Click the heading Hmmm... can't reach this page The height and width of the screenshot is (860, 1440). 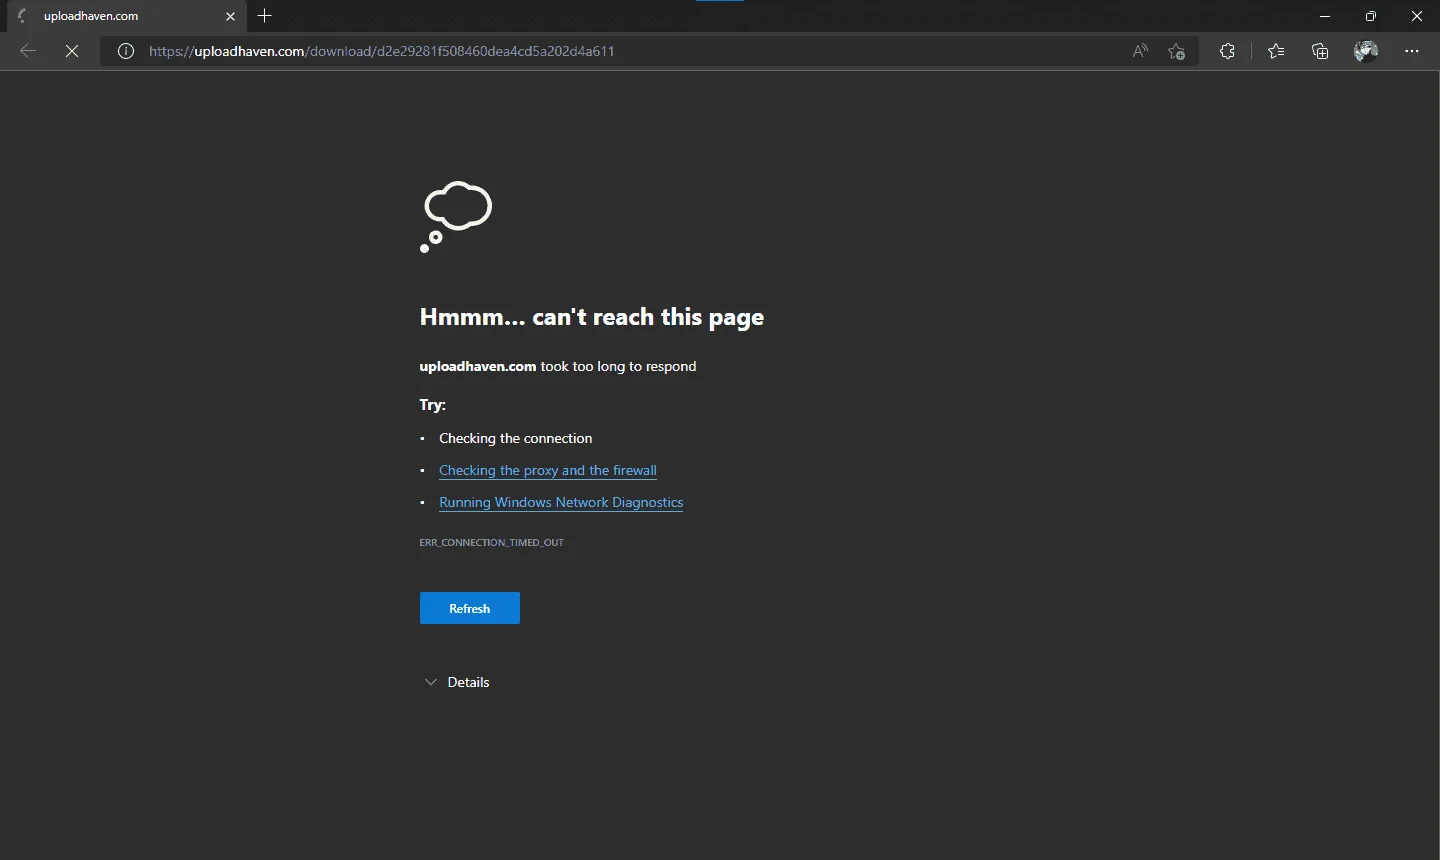592,317
